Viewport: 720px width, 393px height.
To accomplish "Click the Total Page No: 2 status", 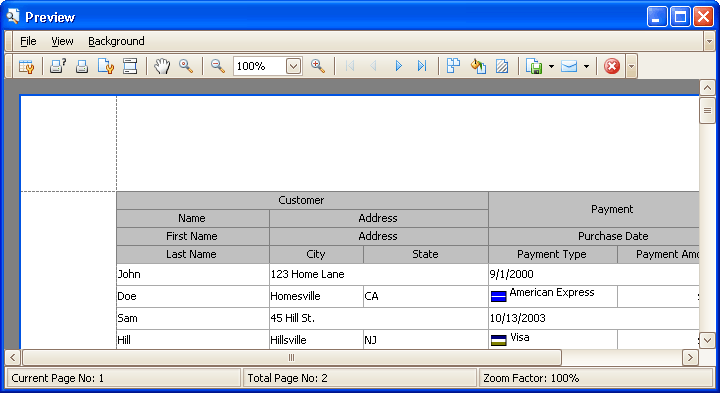I will (359, 378).
